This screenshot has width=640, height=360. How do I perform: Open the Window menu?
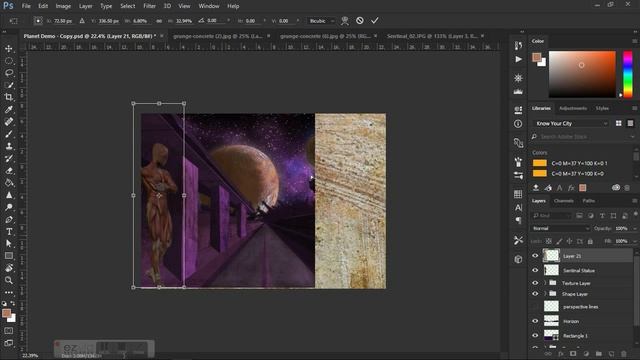209,6
